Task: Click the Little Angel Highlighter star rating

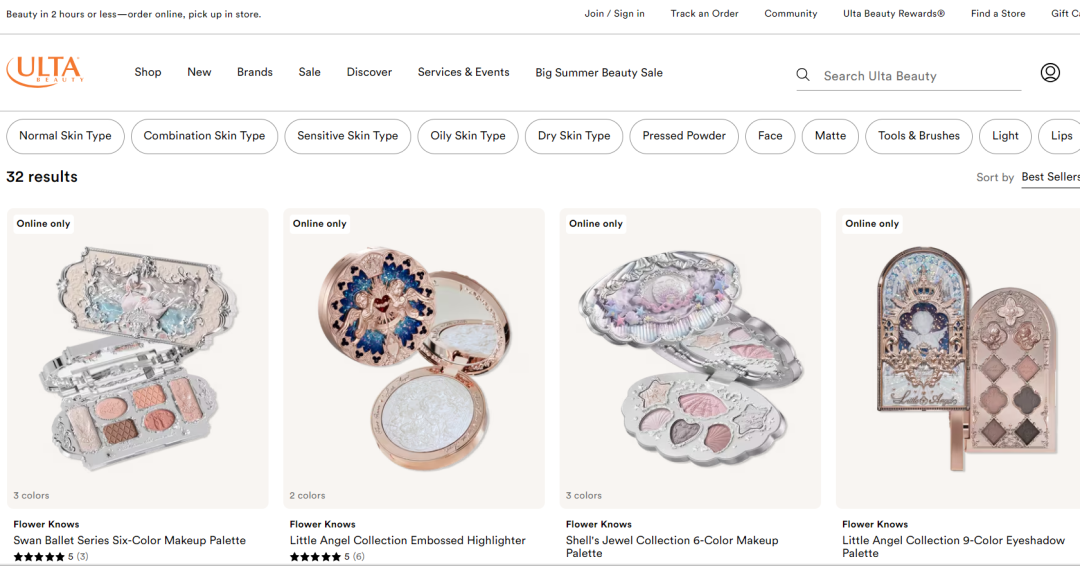Action: (315, 556)
